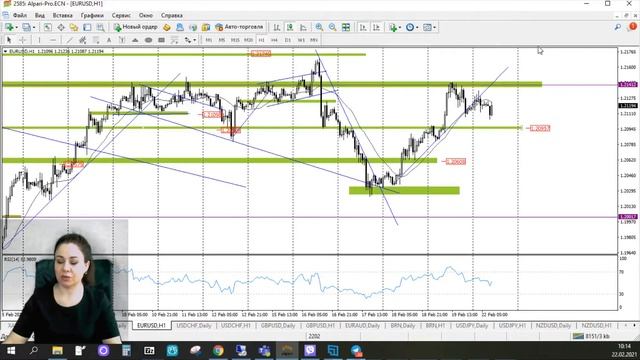Switch to the USDJPY,Daily chart tab
Image resolution: width=640 pixels, height=360 pixels.
point(472,326)
